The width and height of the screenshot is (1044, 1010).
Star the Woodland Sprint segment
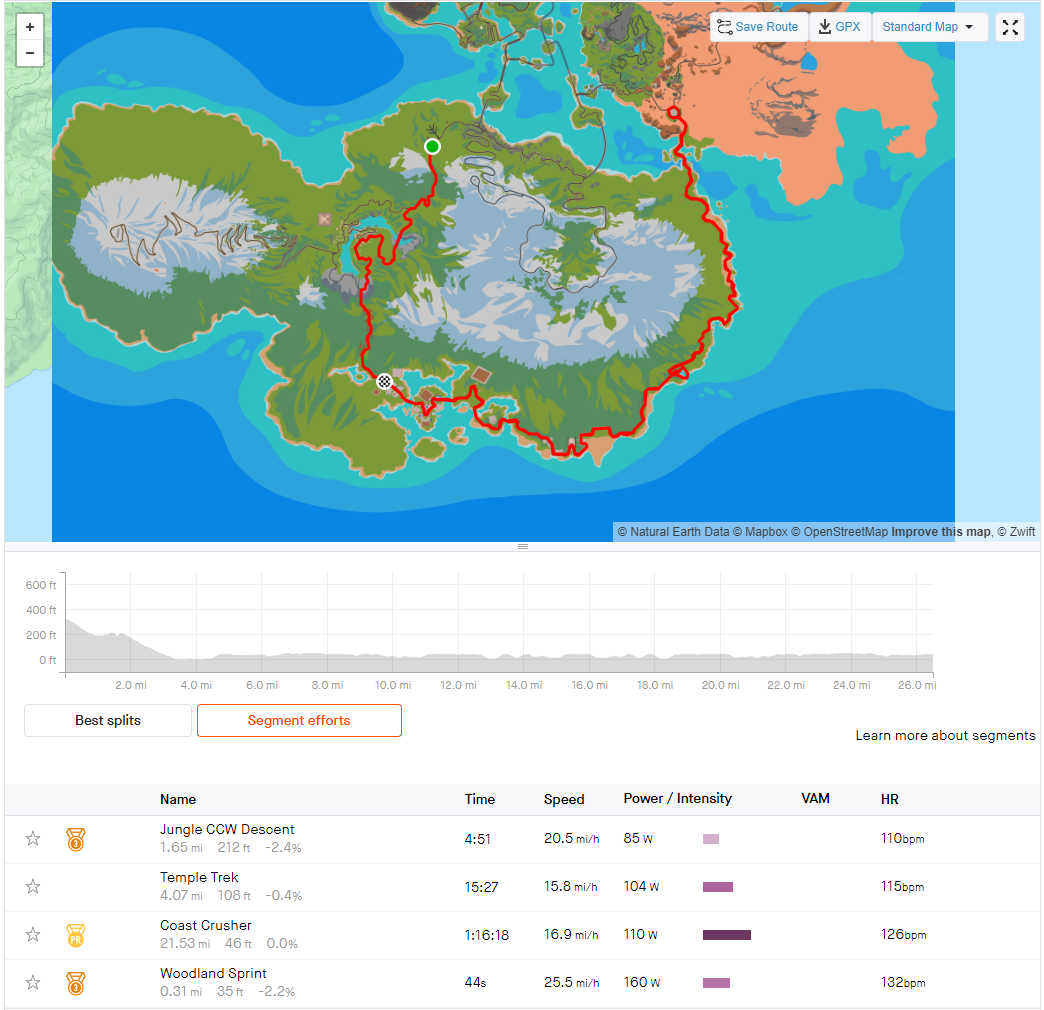(x=33, y=982)
